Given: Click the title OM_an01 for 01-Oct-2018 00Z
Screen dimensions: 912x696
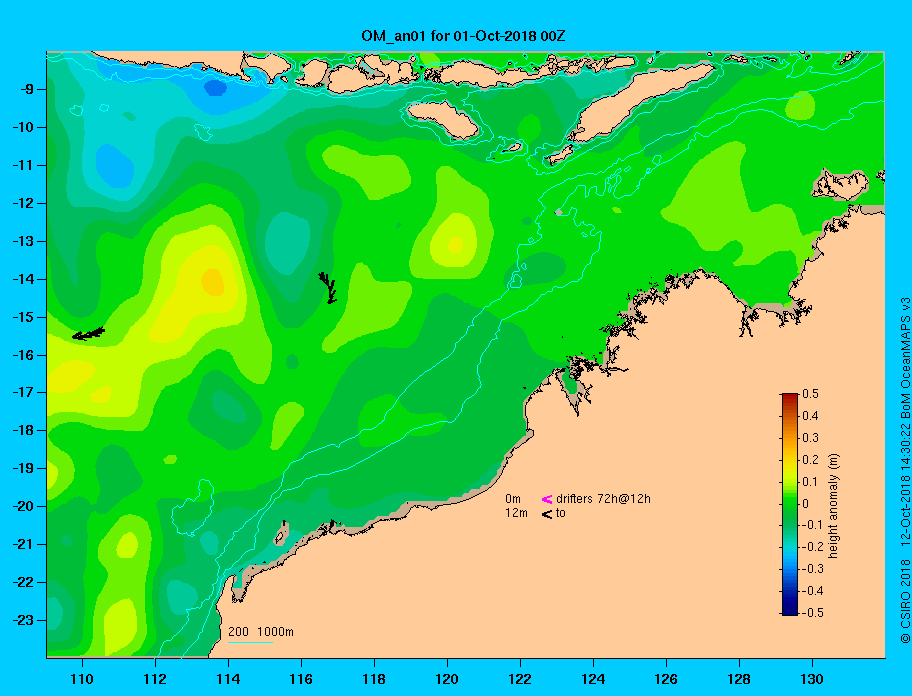Looking at the screenshot, I should [463, 36].
